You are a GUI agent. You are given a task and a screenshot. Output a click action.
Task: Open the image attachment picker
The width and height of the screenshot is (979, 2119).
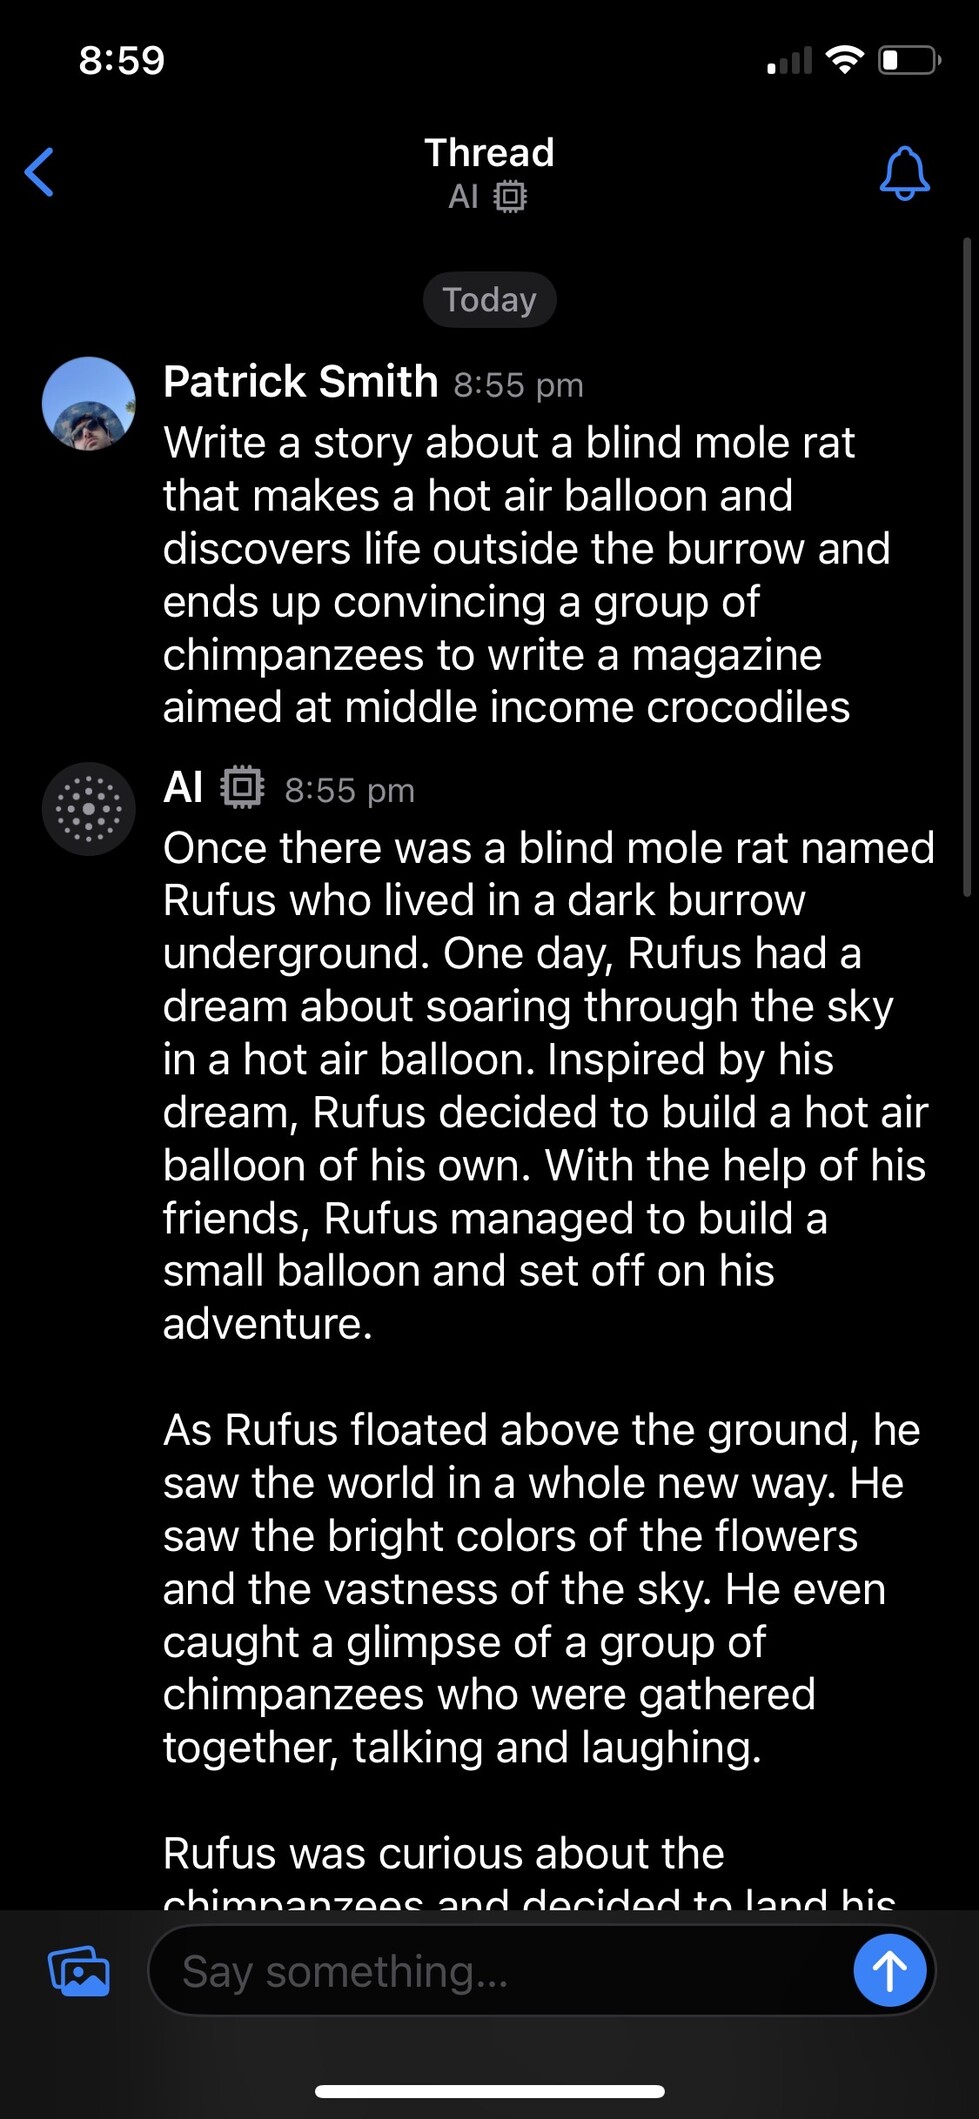tap(79, 1971)
